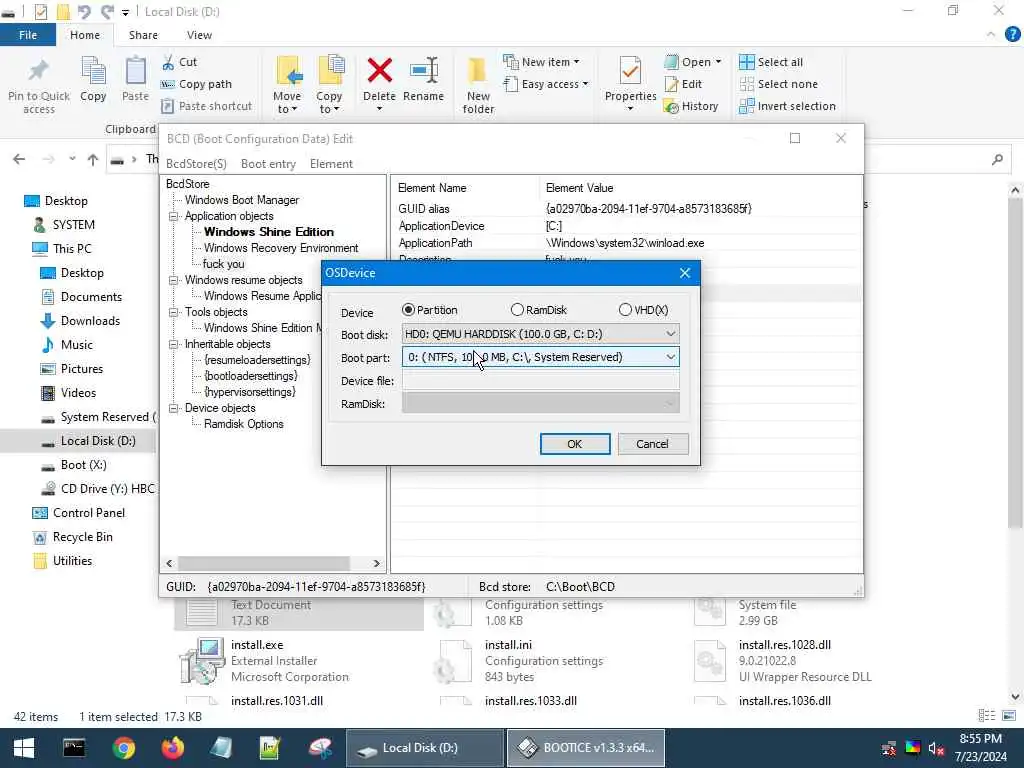Open the Easy access dropdown

546,84
